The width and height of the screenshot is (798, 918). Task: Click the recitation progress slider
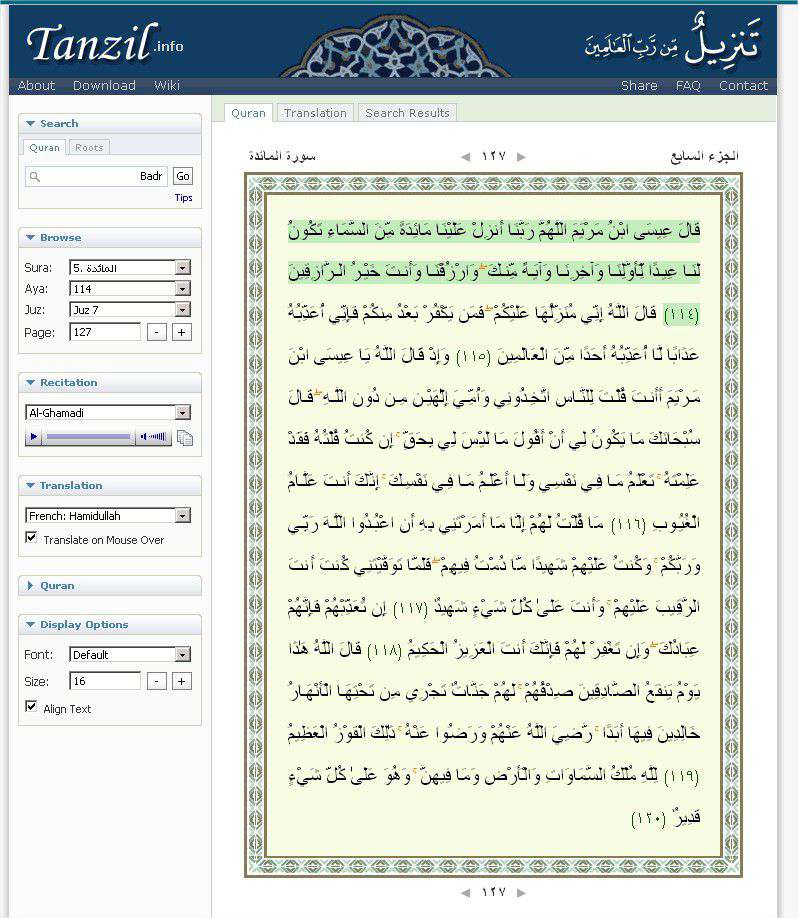coord(88,437)
